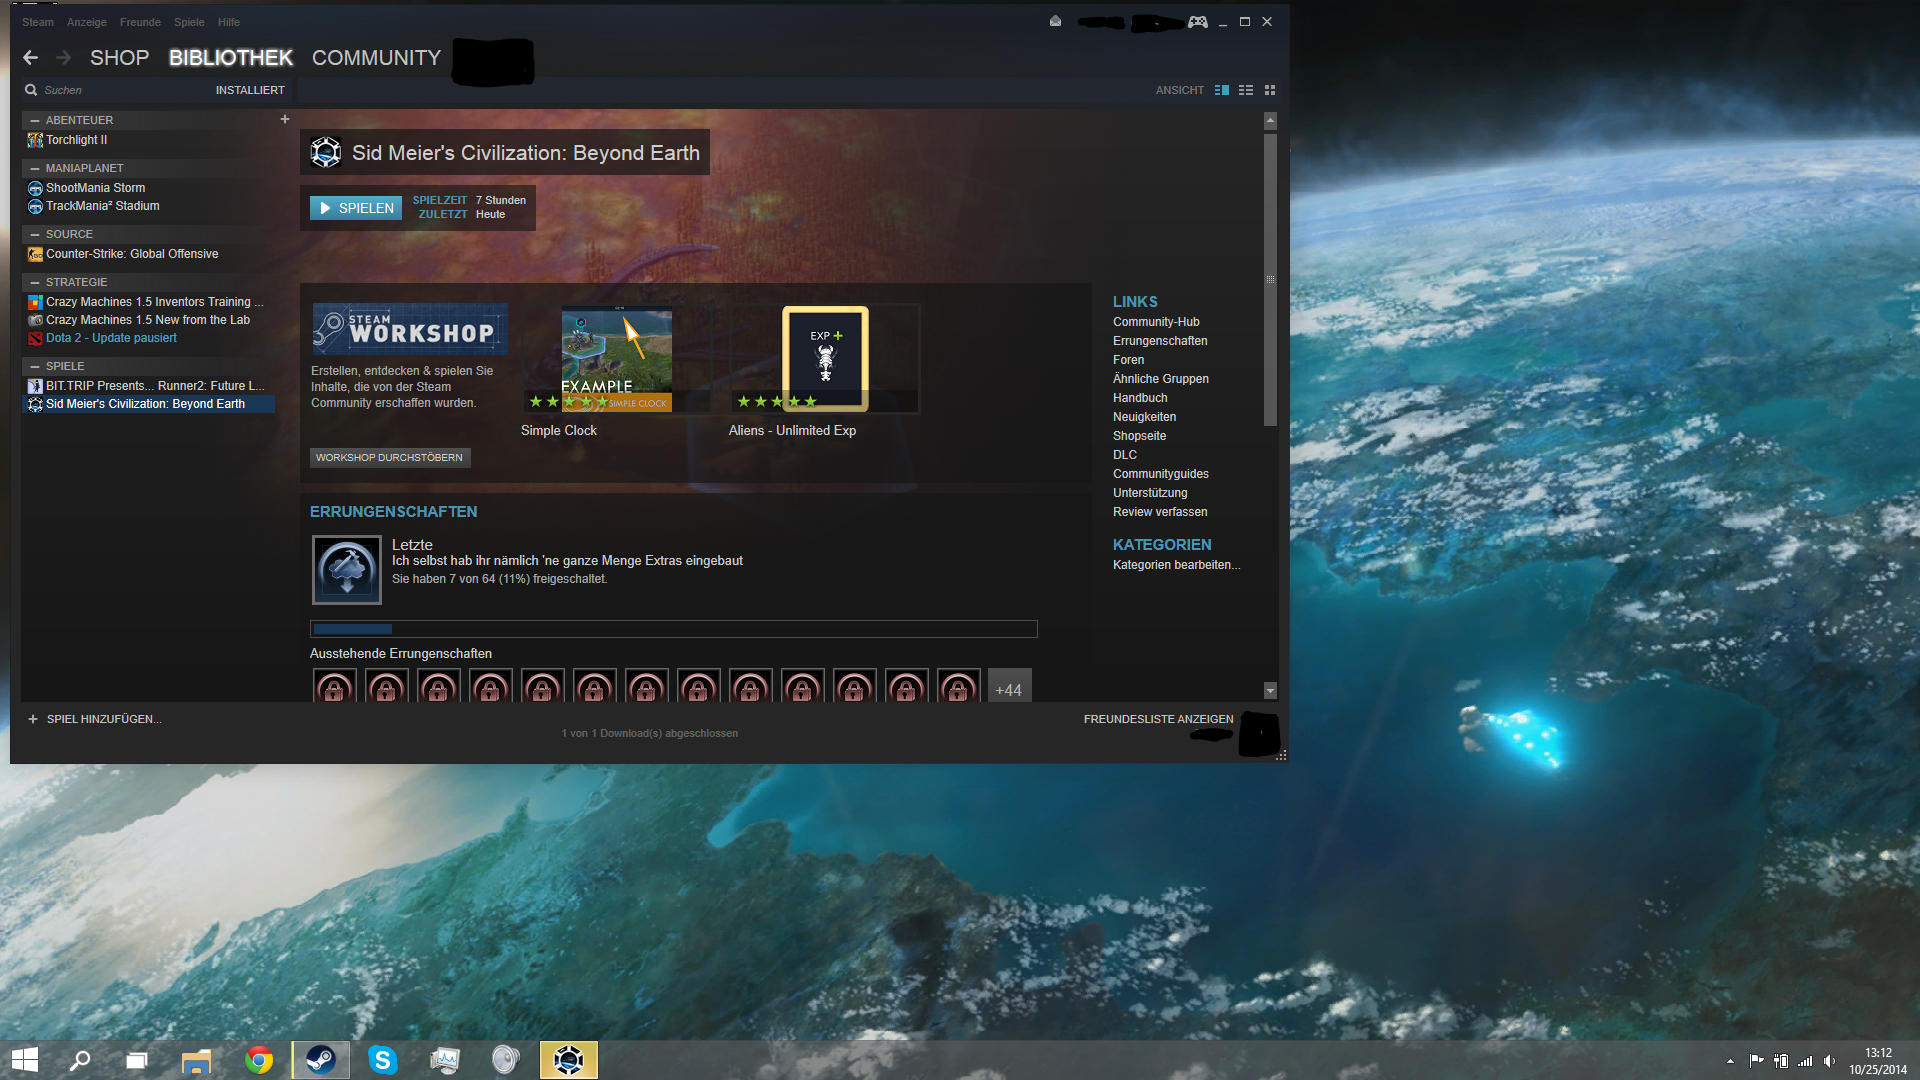Screen dimensions: 1920x1080
Task: Open the Handbuch link
Action: [x=1140, y=398]
